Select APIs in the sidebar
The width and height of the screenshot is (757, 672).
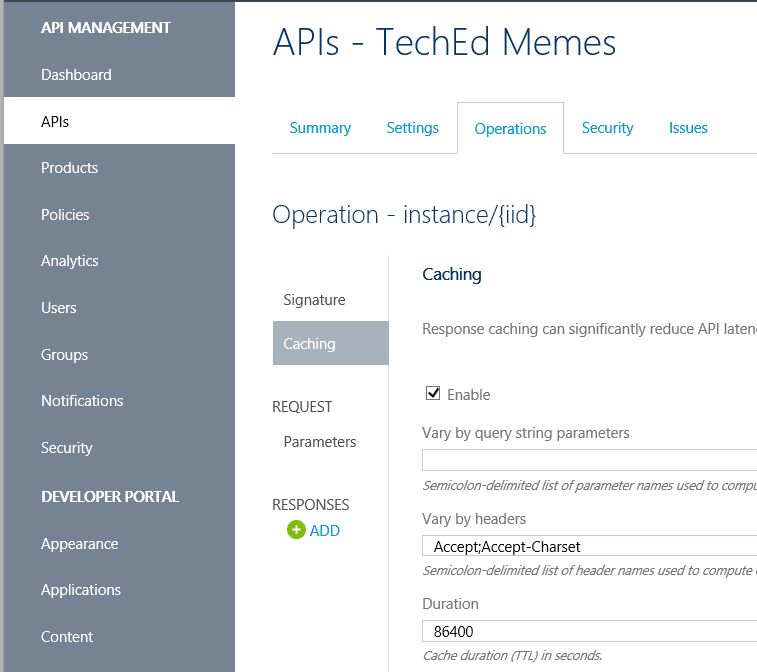tap(119, 121)
